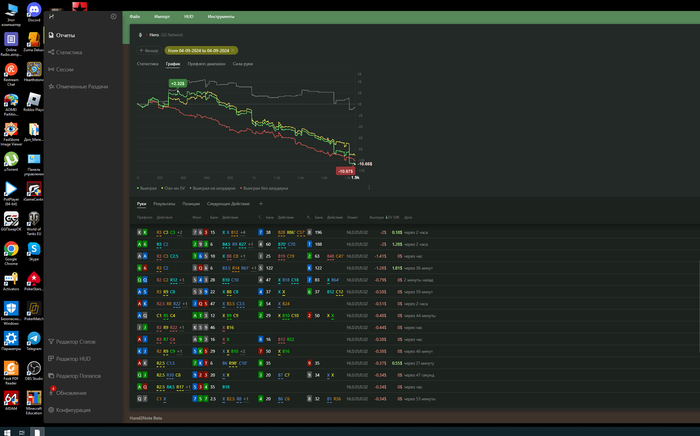Image resolution: width=700 pixels, height=436 pixels.
Task: Click the info icon atop the sidebar
Action: pos(113,17)
